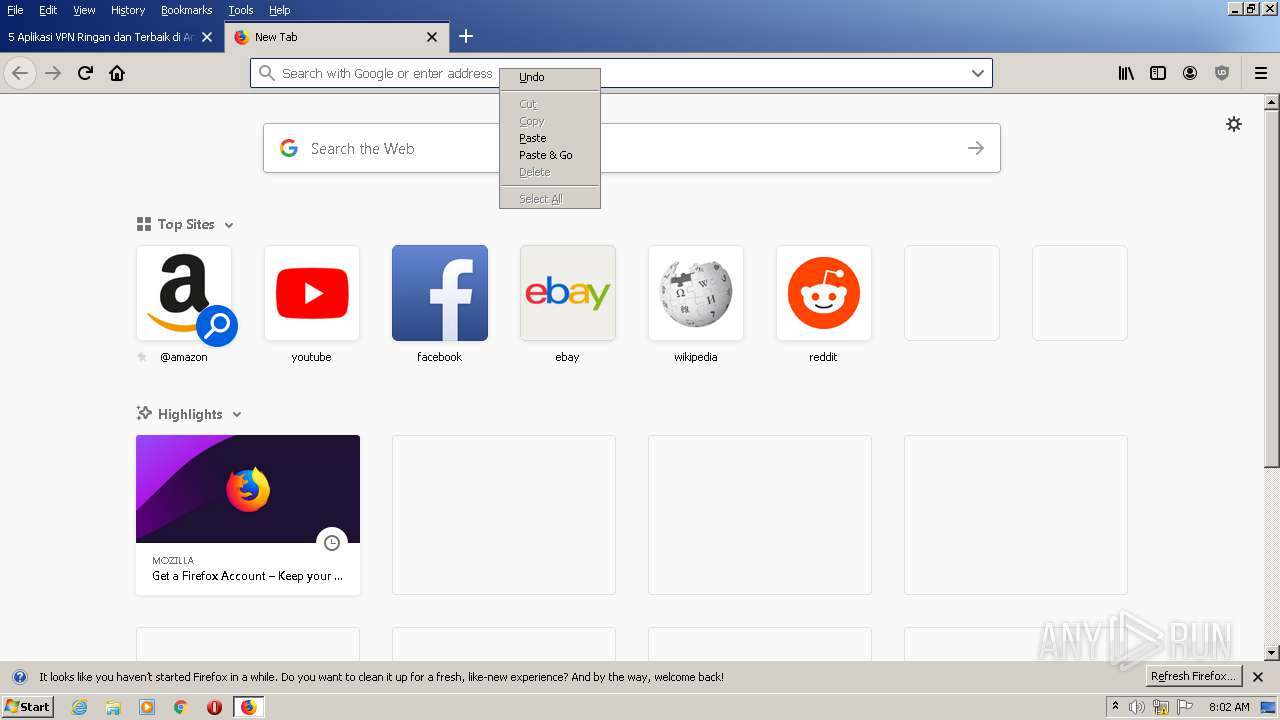Click the notification bar question icon

click(19, 677)
